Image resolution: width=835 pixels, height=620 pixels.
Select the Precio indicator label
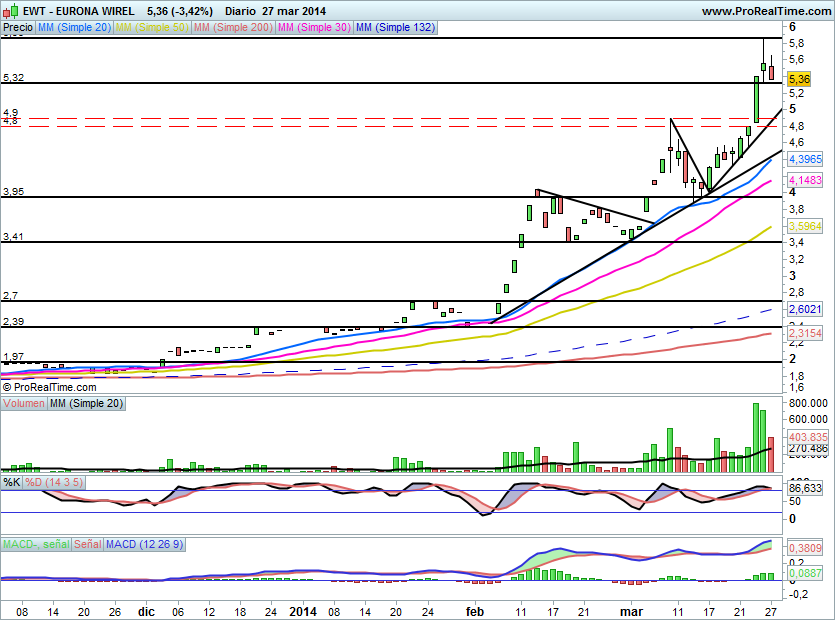pos(17,28)
